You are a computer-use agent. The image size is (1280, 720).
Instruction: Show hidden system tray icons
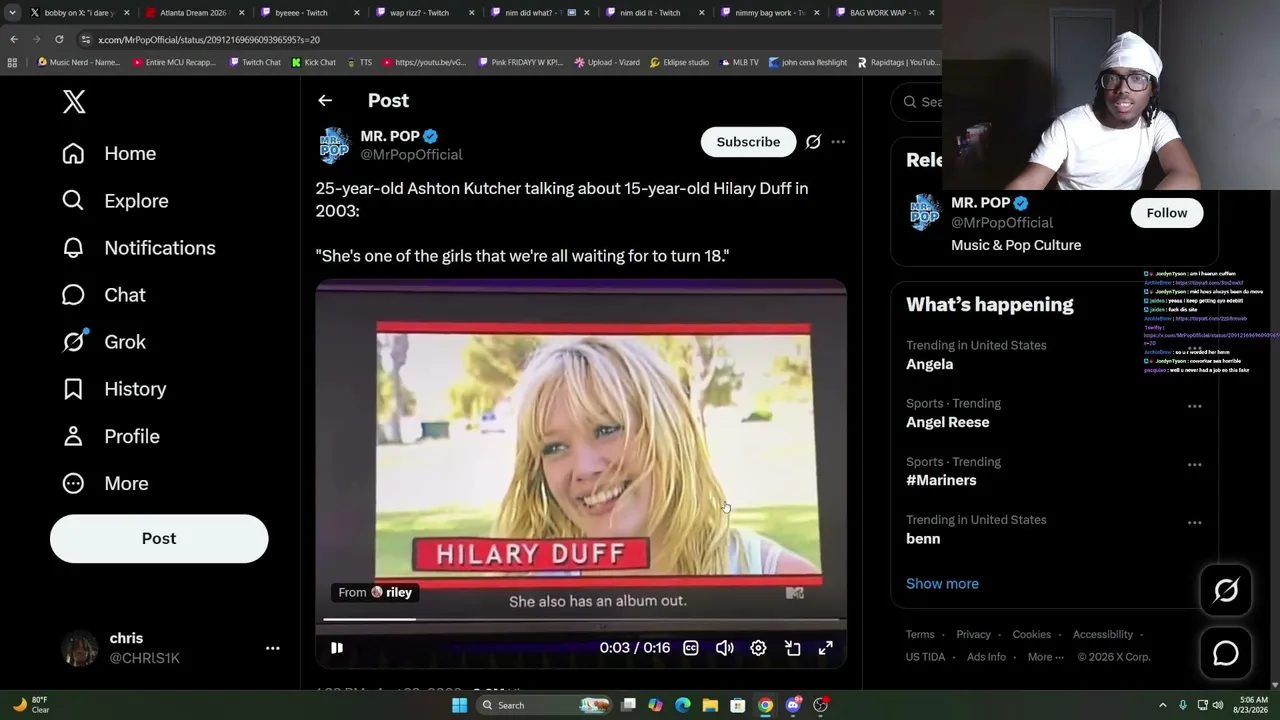[x=1162, y=705]
